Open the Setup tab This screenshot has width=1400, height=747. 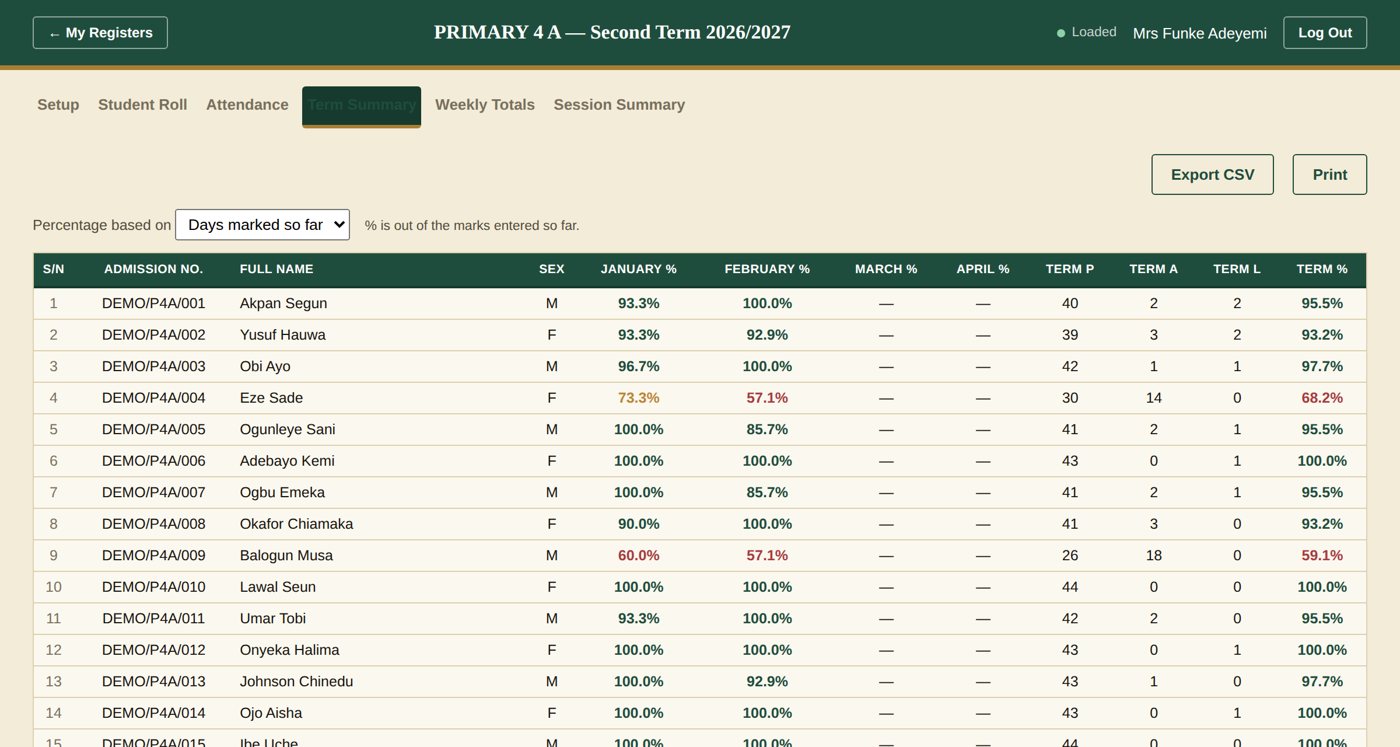point(58,105)
